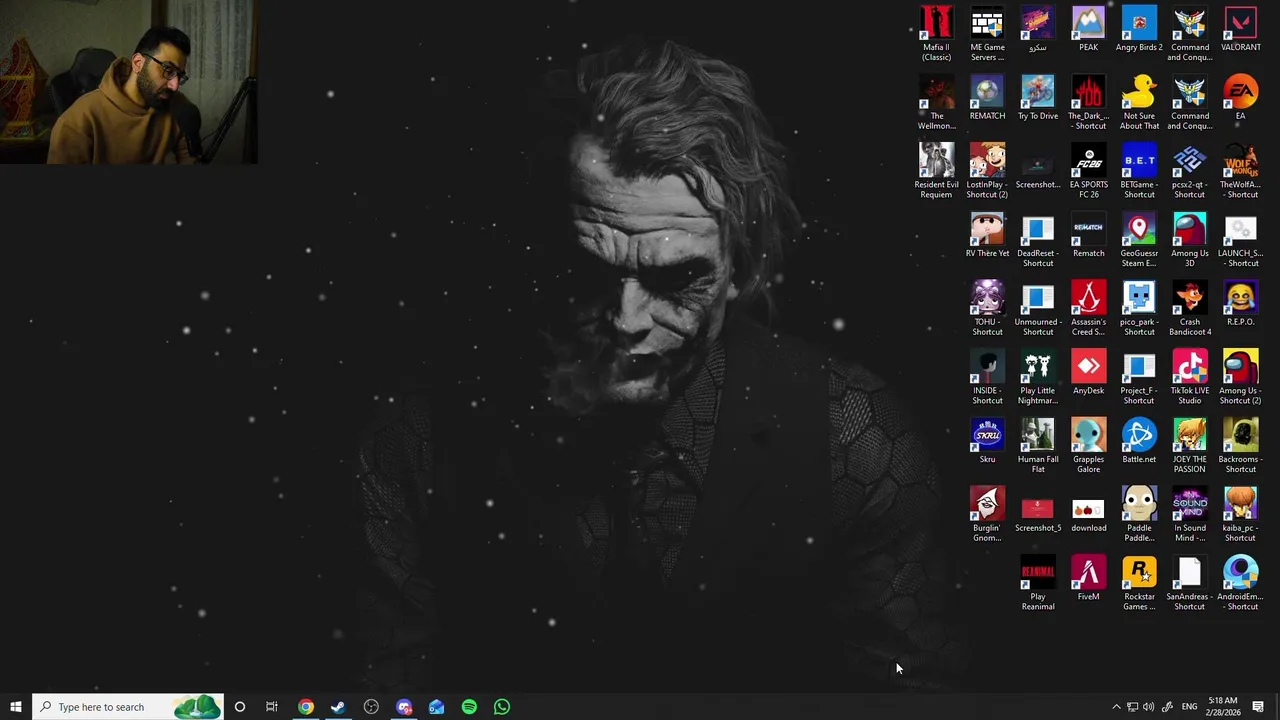Viewport: 1280px width, 720px height.
Task: Open the Grapples Galore icon
Action: (x=1088, y=445)
